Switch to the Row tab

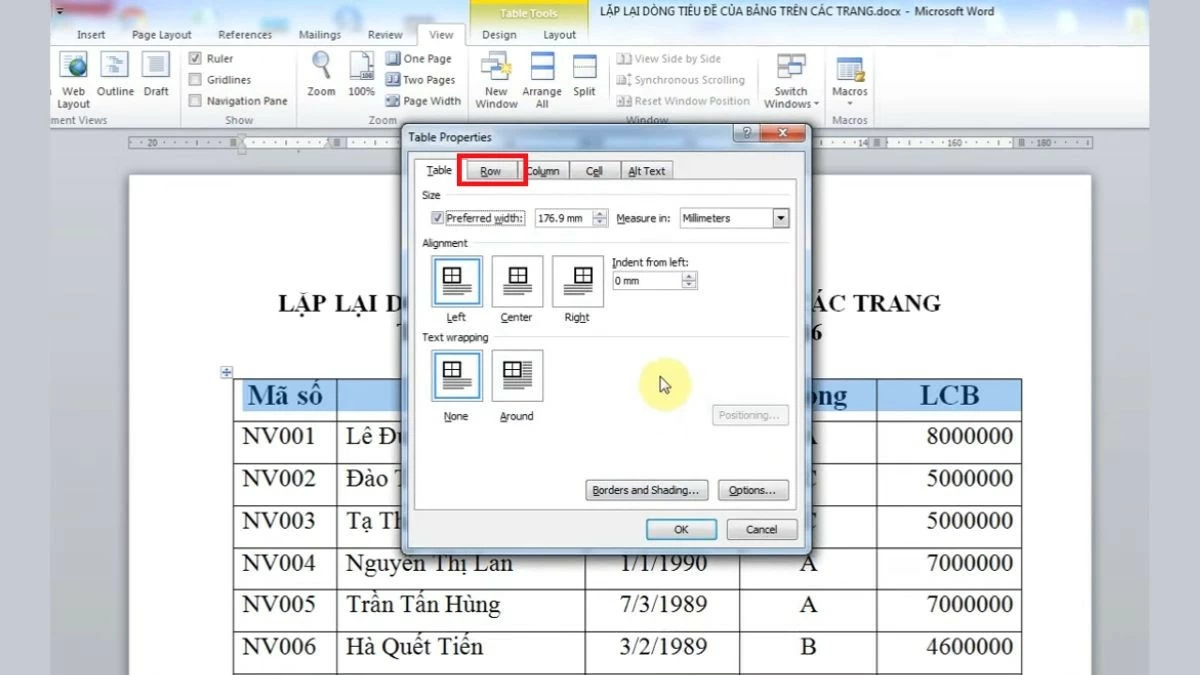491,170
